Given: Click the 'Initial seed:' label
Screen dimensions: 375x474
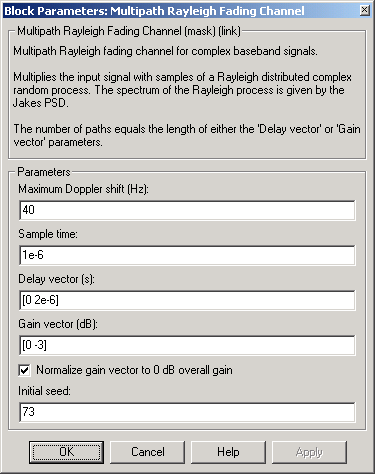Looking at the screenshot, I should tap(44, 391).
